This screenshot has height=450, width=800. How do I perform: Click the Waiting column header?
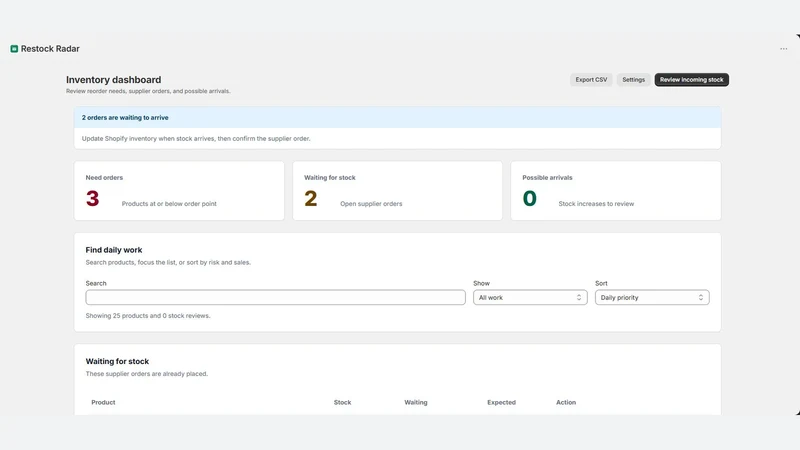[x=416, y=403]
